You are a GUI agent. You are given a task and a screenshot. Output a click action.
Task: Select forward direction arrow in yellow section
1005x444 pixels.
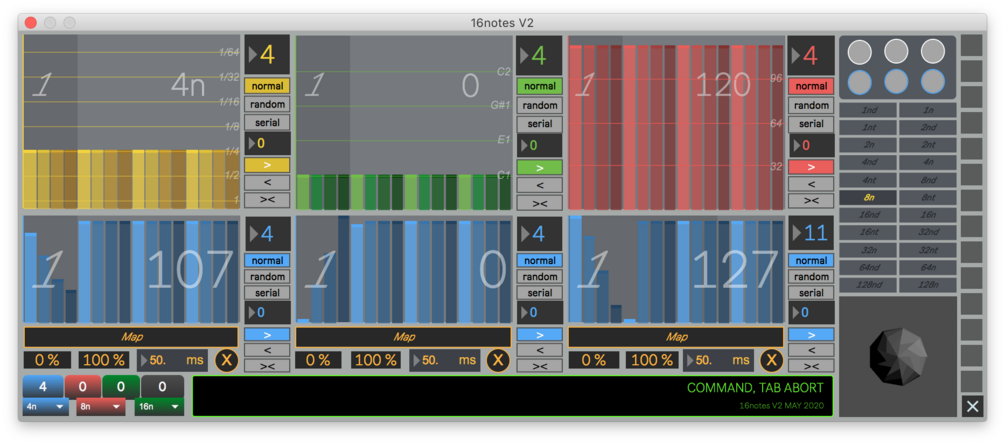tap(267, 165)
